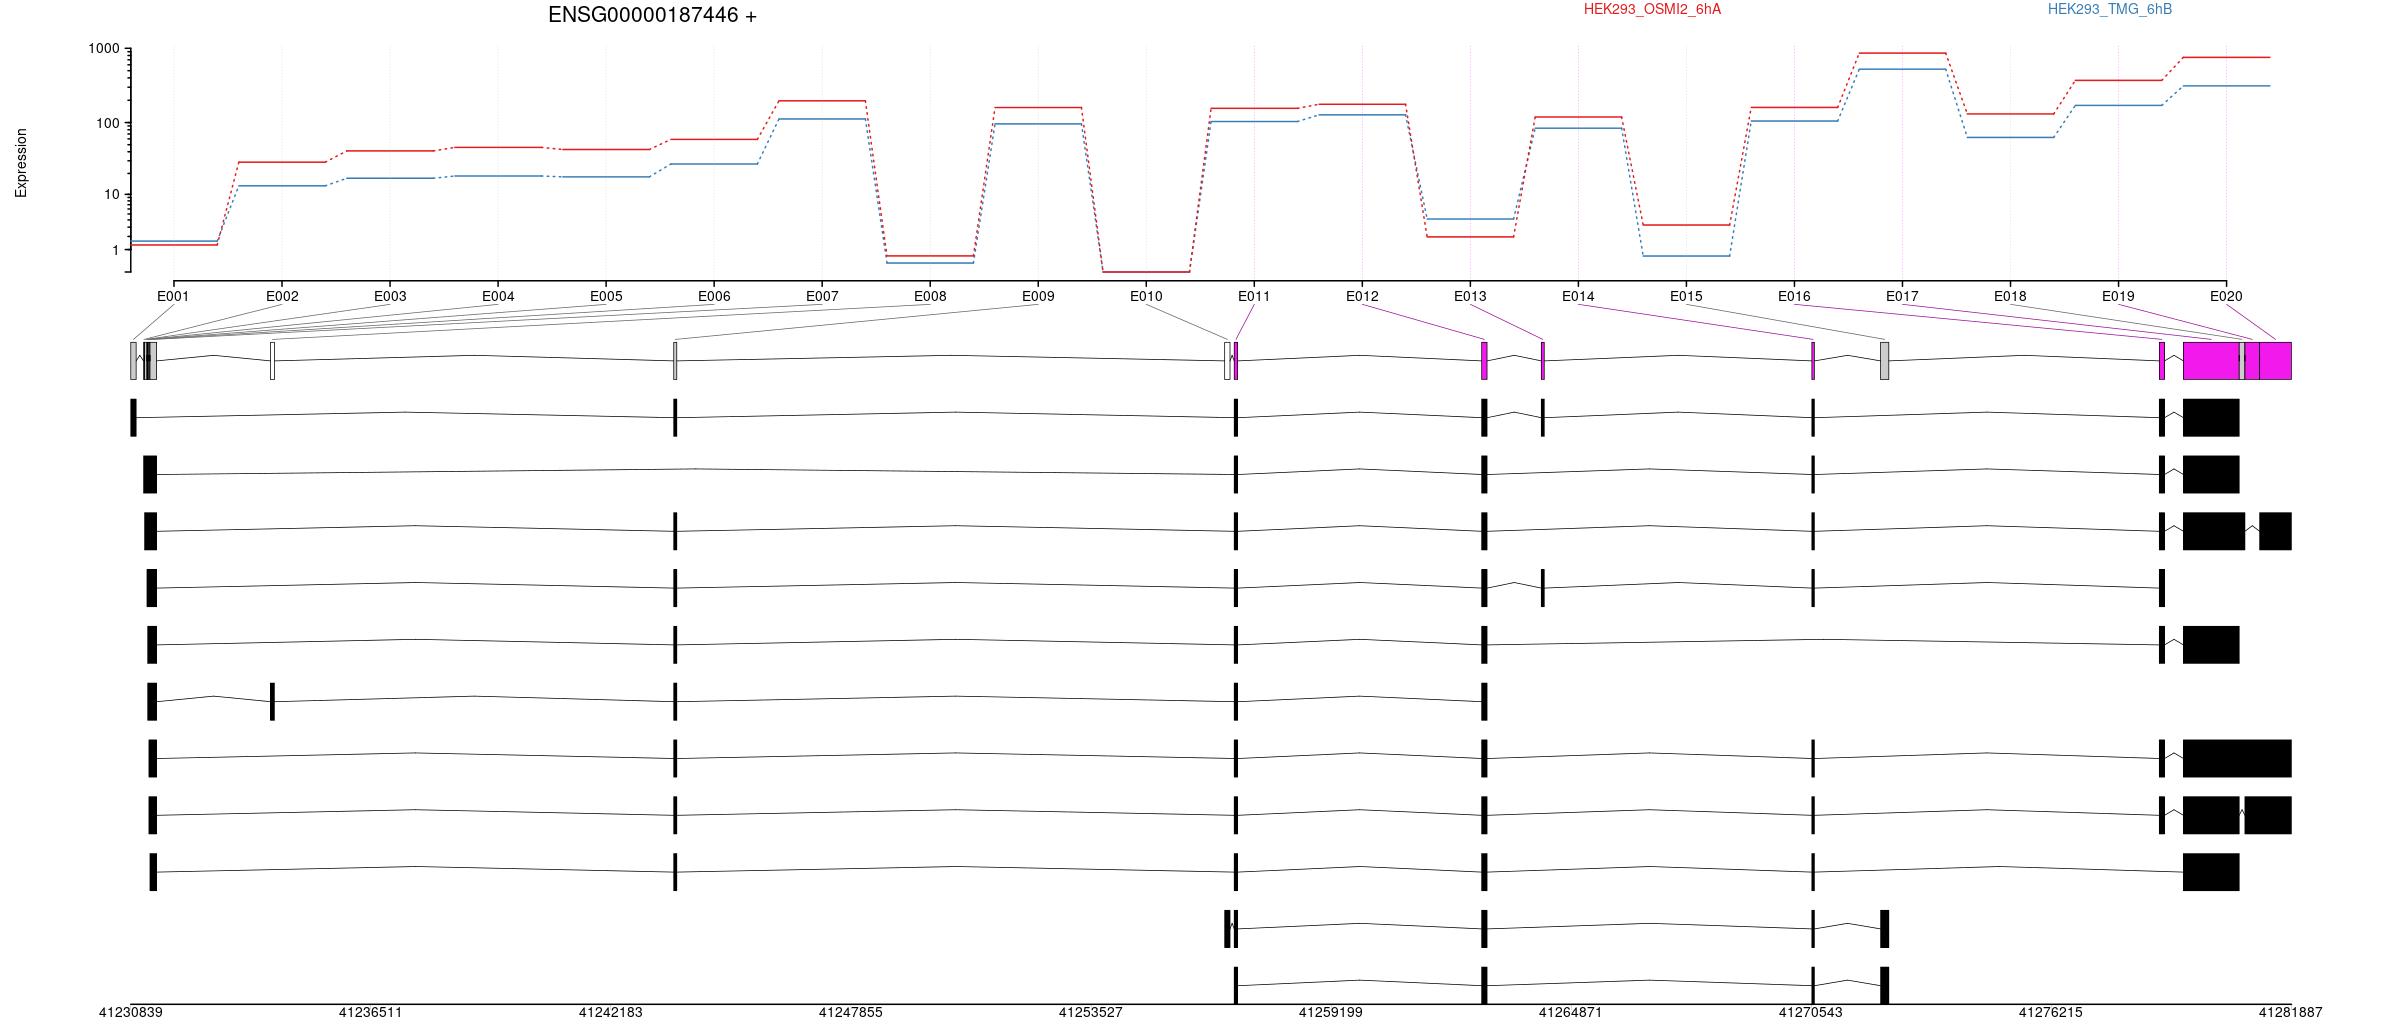Select exon bin label E003
2400x1030 pixels.
[x=390, y=296]
